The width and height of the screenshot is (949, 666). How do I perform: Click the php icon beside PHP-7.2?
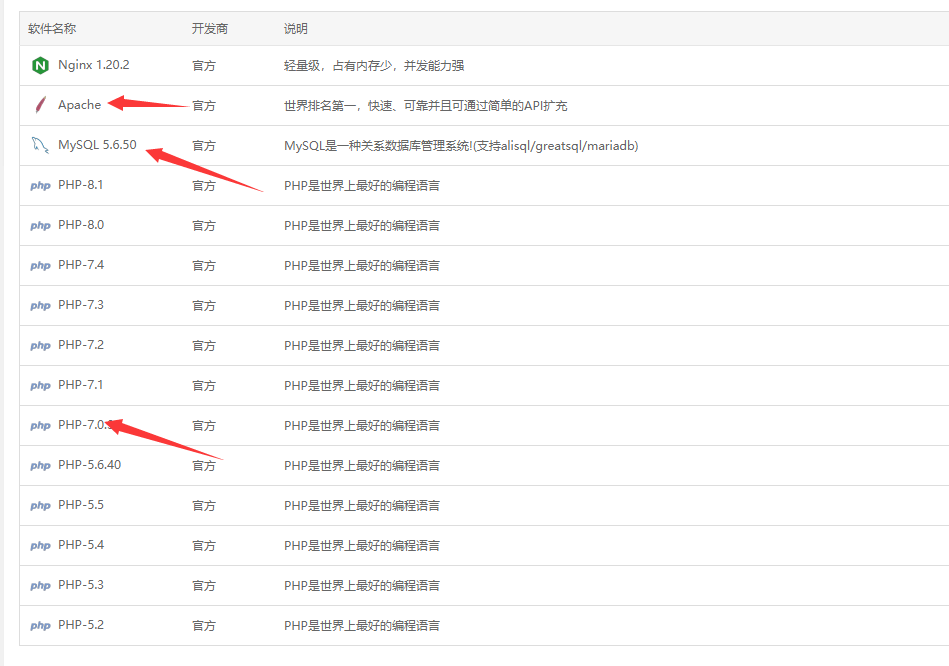pyautogui.click(x=40, y=346)
